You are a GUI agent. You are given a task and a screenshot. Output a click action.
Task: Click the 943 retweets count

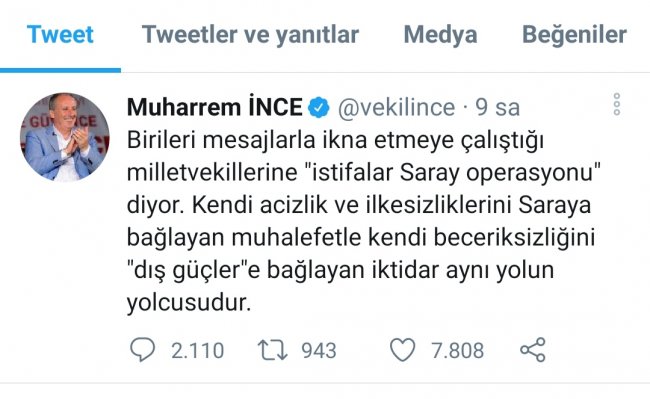point(318,351)
